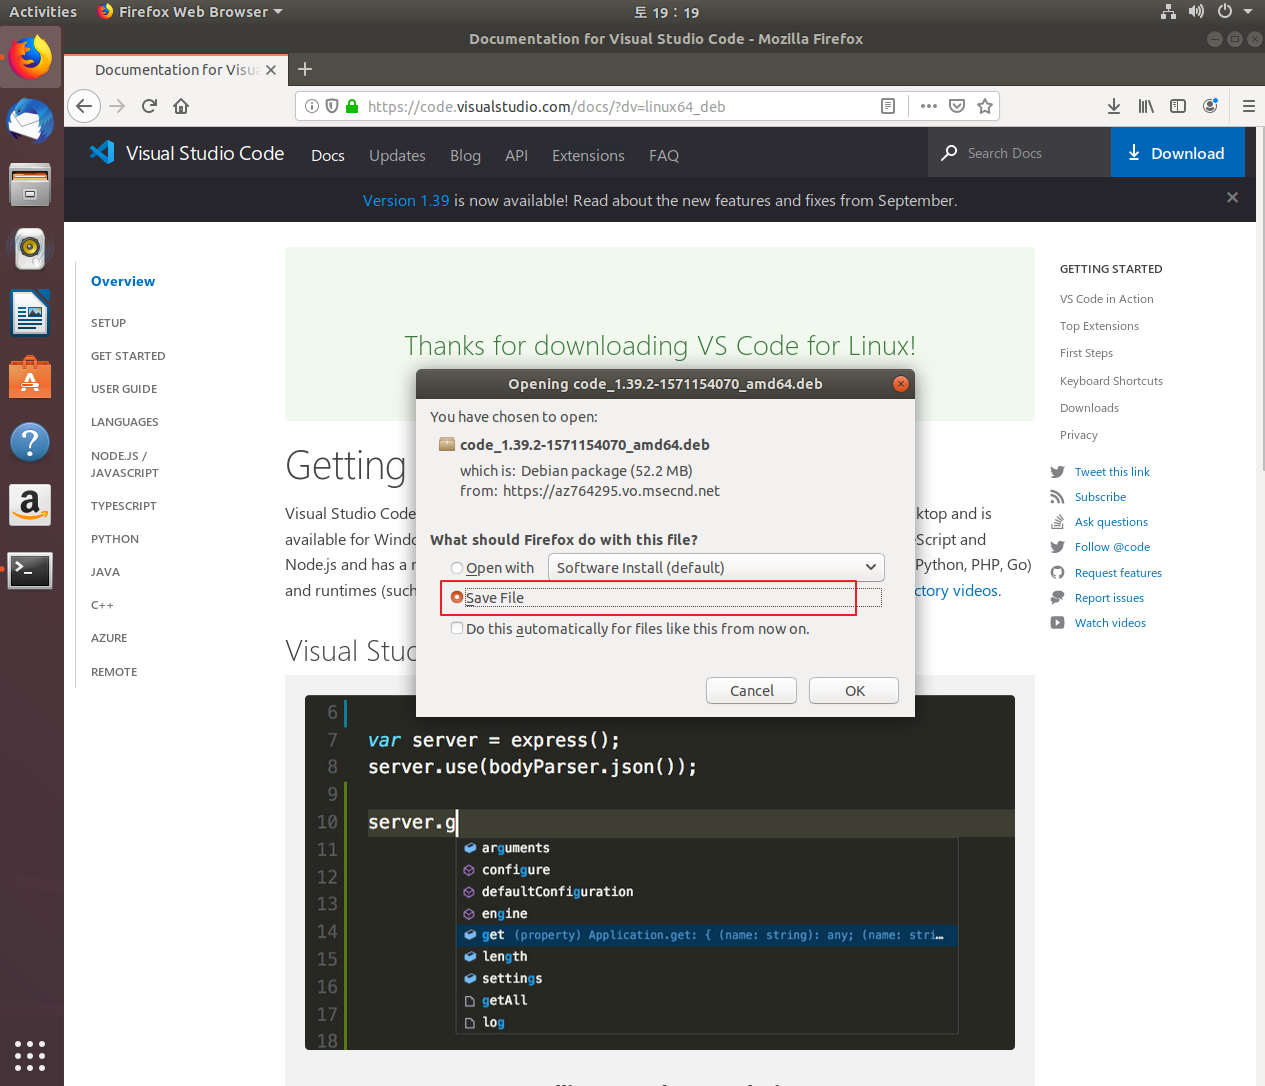Click the Visual Studio Code logo
The image size is (1265, 1086).
[187, 153]
